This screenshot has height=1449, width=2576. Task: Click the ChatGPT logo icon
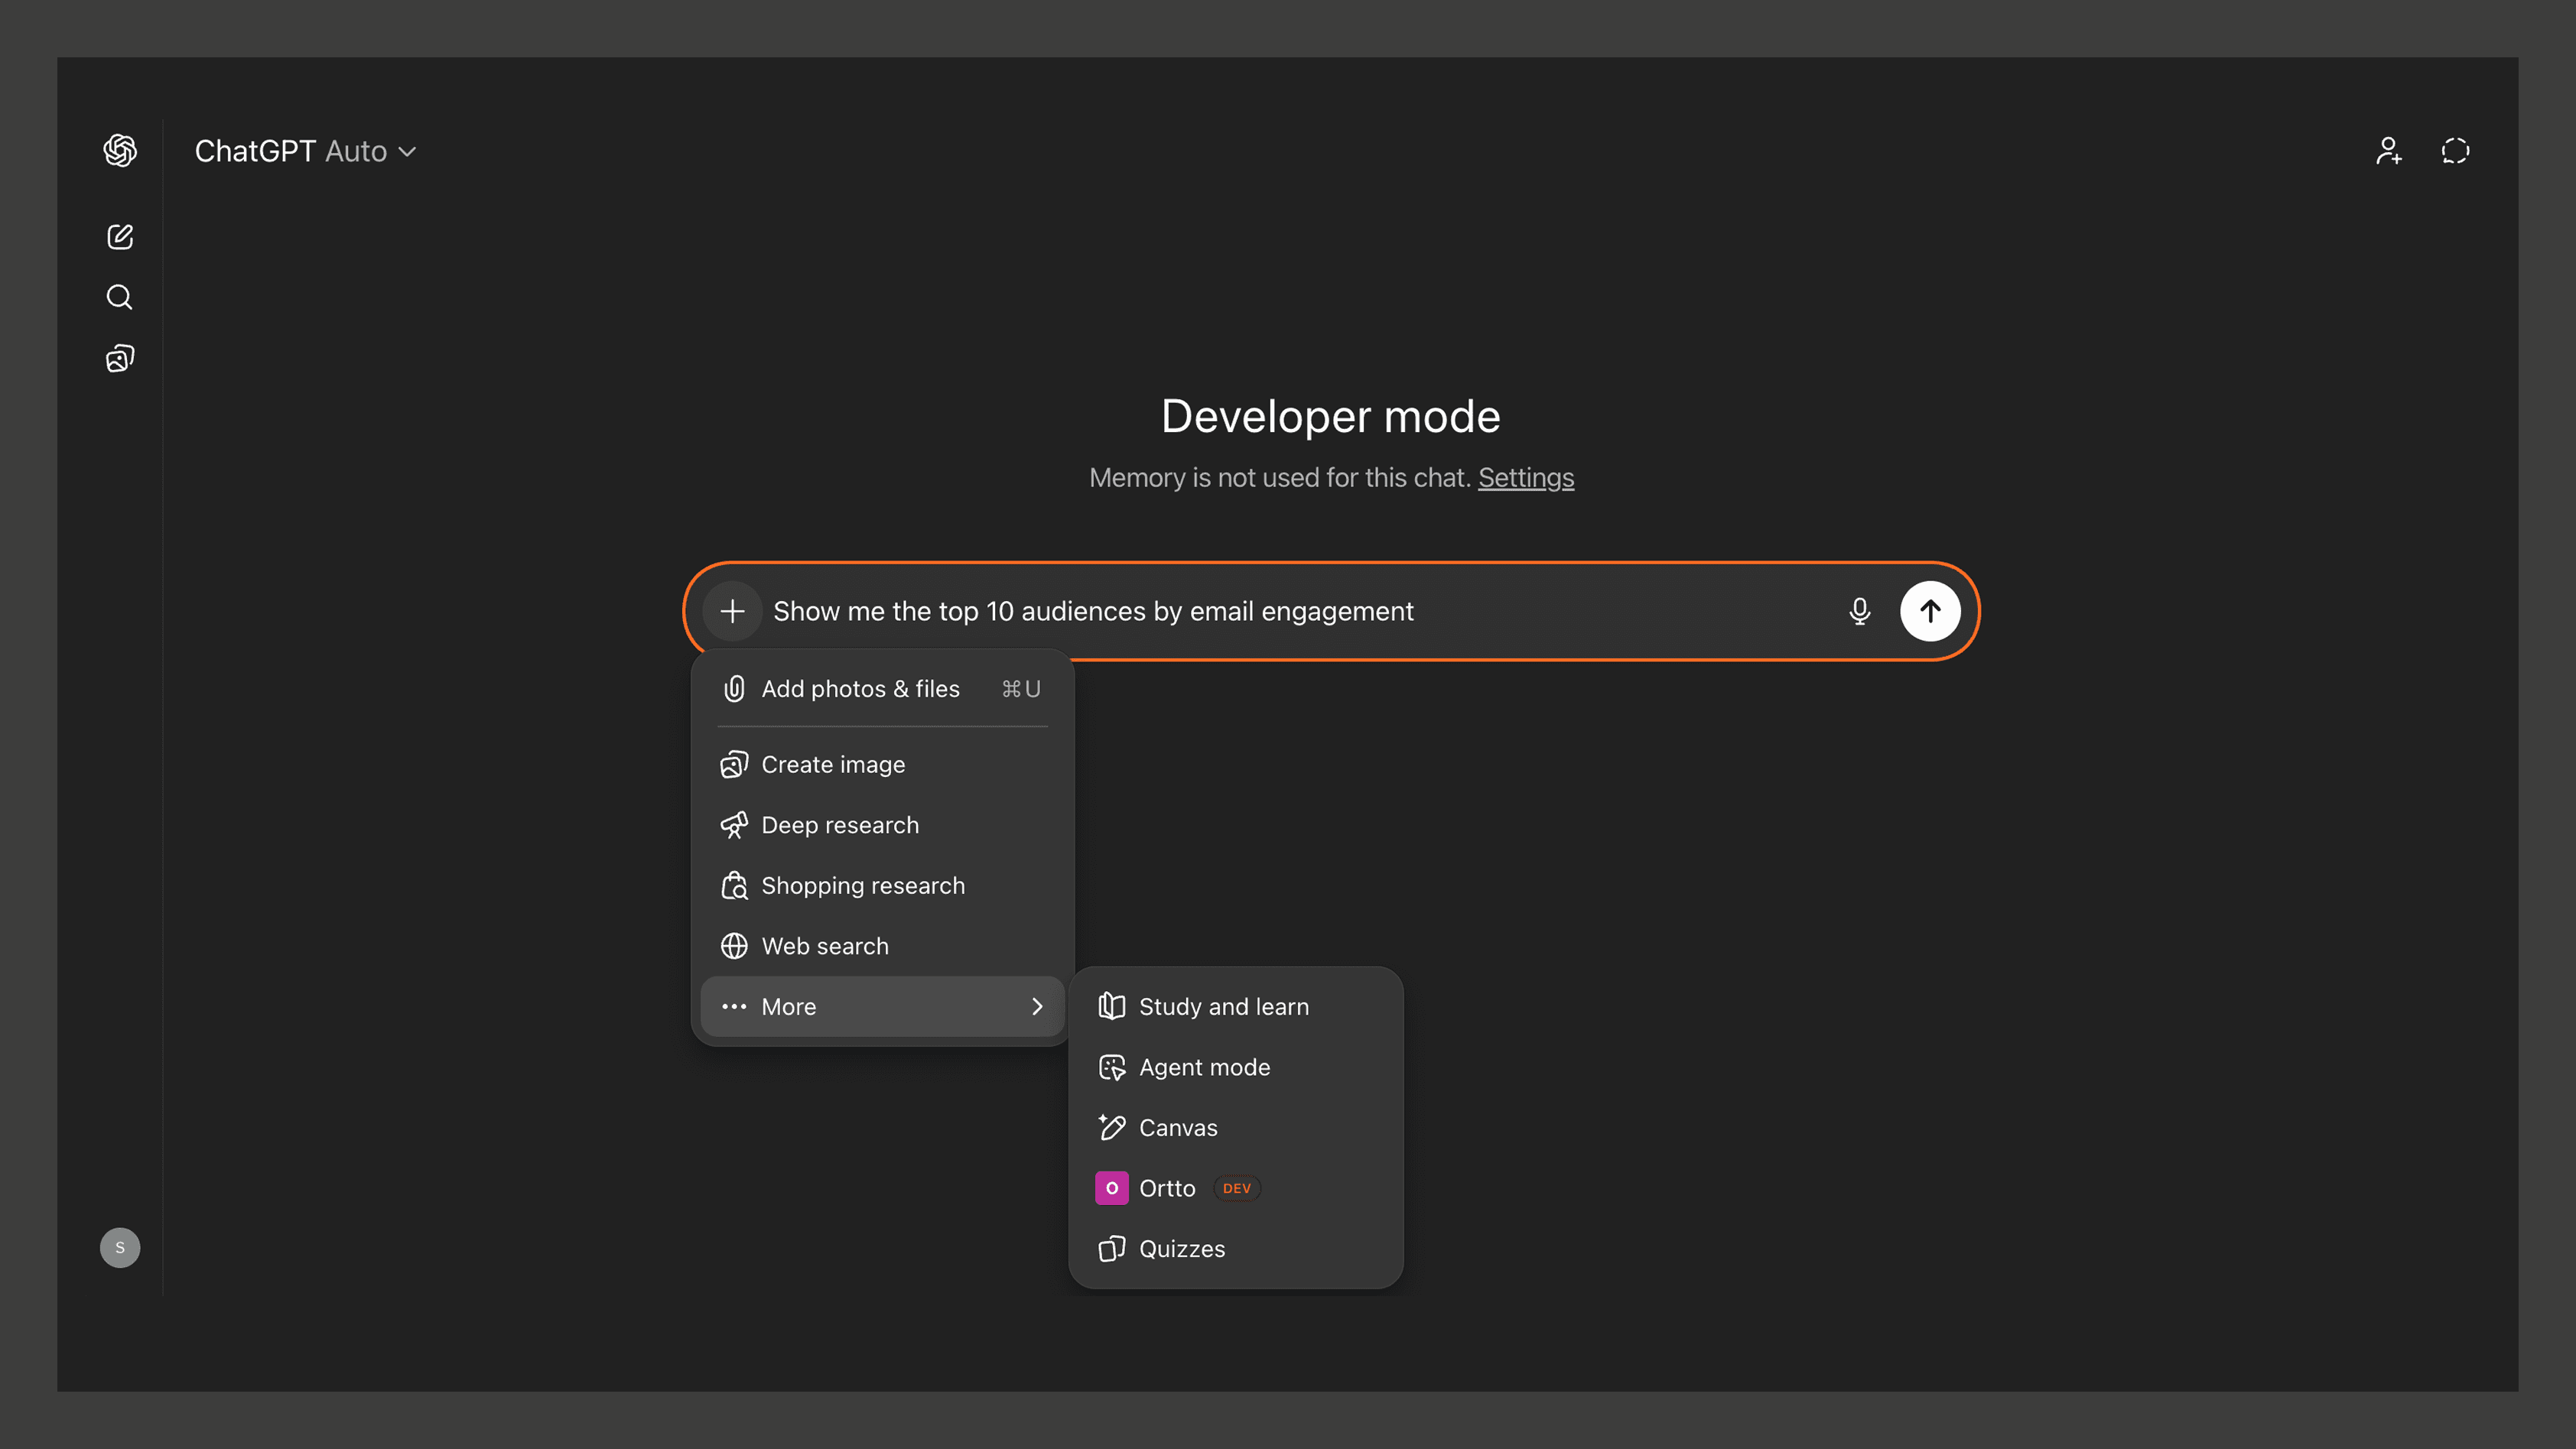click(120, 151)
